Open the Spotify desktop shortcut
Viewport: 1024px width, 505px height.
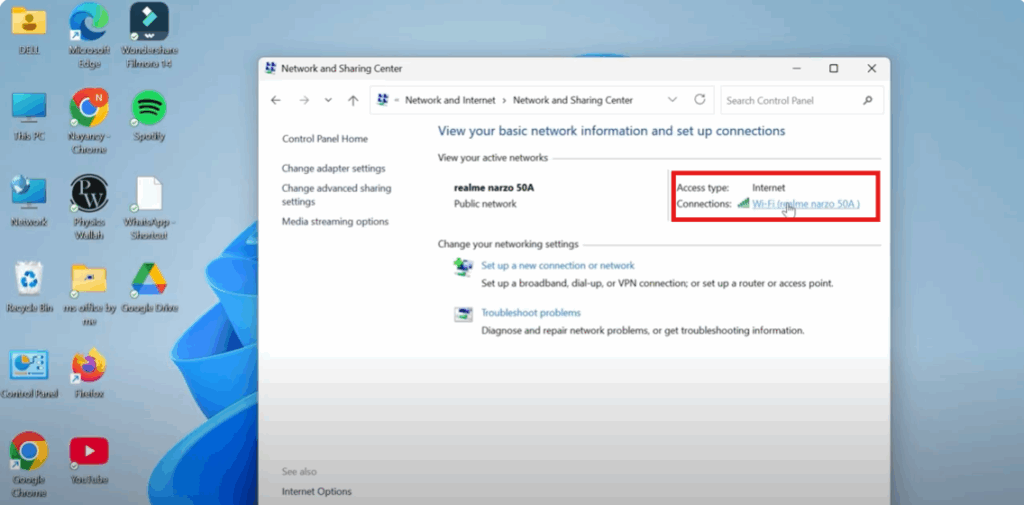[x=149, y=108]
